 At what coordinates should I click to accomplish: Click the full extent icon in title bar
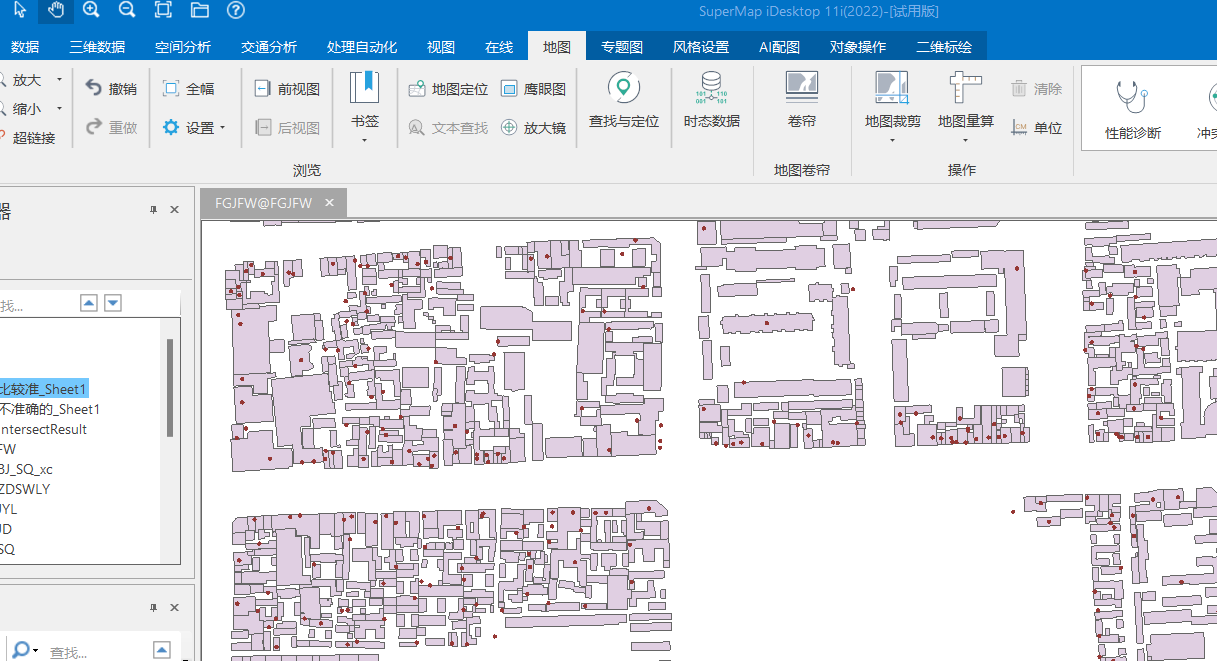[x=163, y=11]
